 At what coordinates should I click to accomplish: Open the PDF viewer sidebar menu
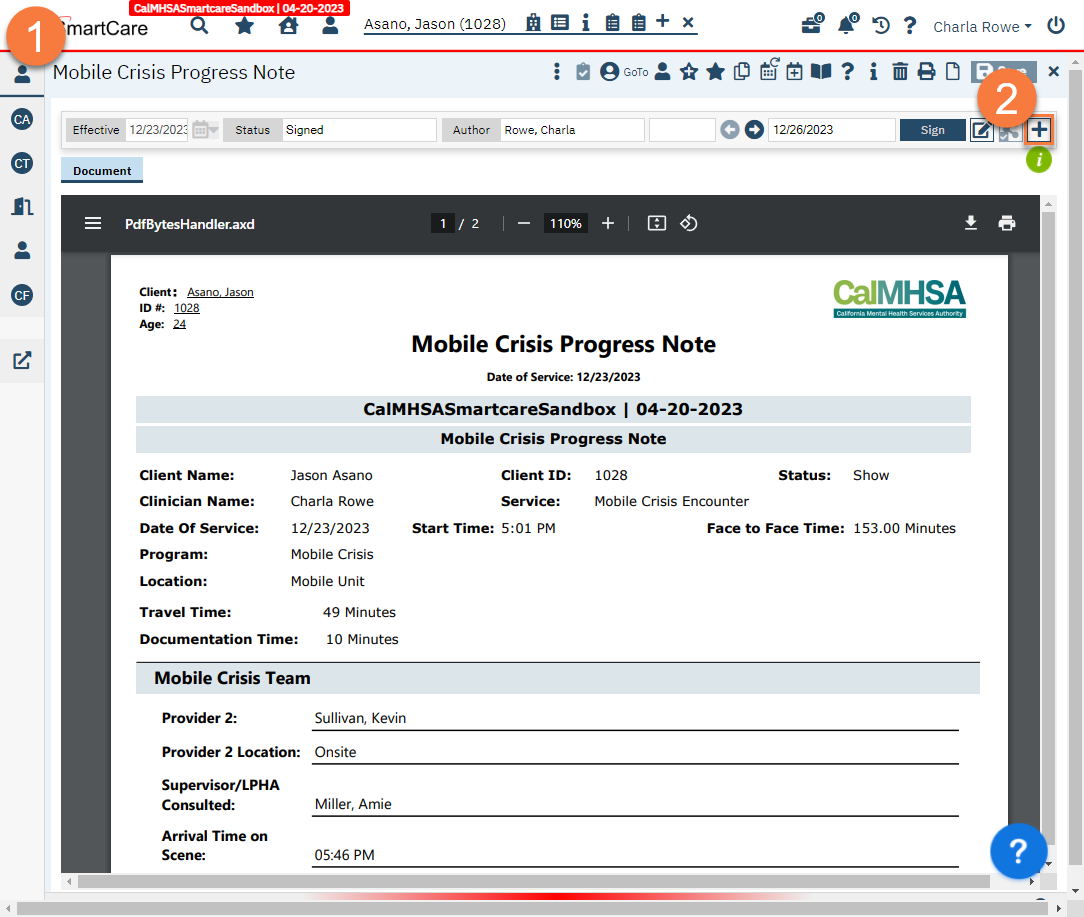(93, 222)
